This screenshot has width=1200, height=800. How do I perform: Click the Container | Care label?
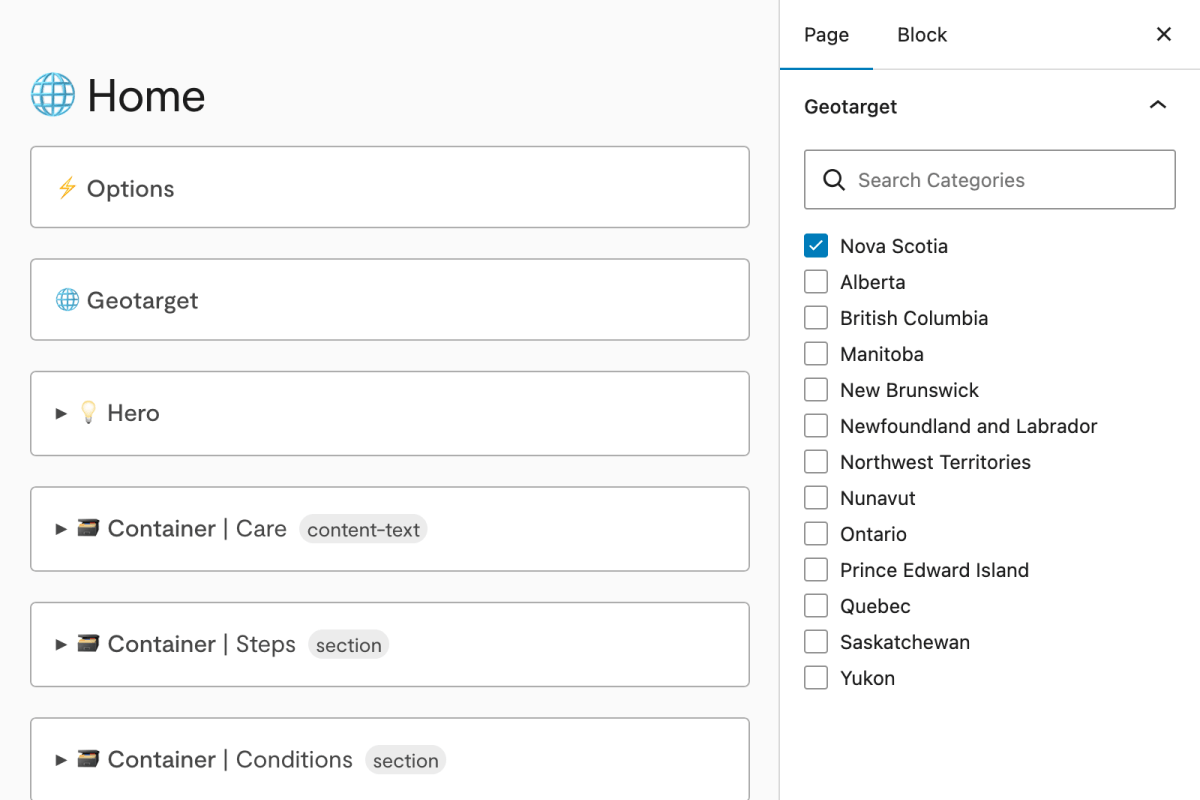tap(197, 529)
